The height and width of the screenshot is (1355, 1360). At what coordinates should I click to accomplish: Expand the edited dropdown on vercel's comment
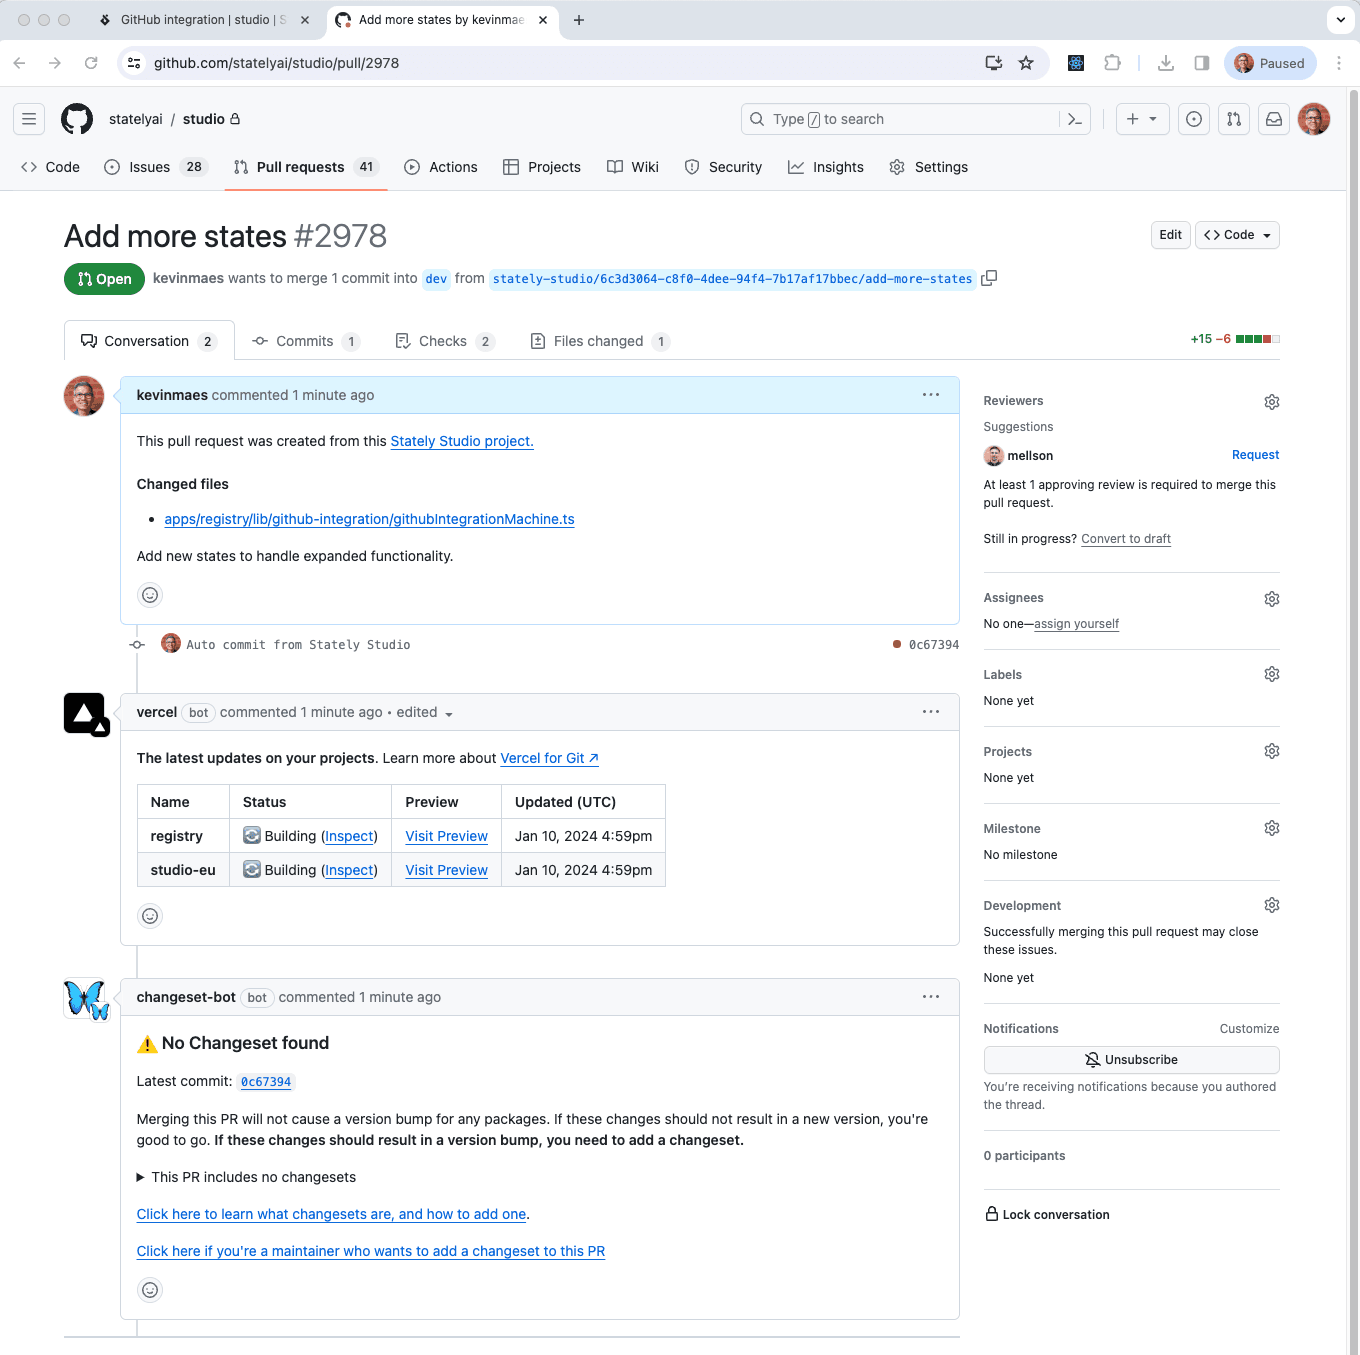click(448, 712)
